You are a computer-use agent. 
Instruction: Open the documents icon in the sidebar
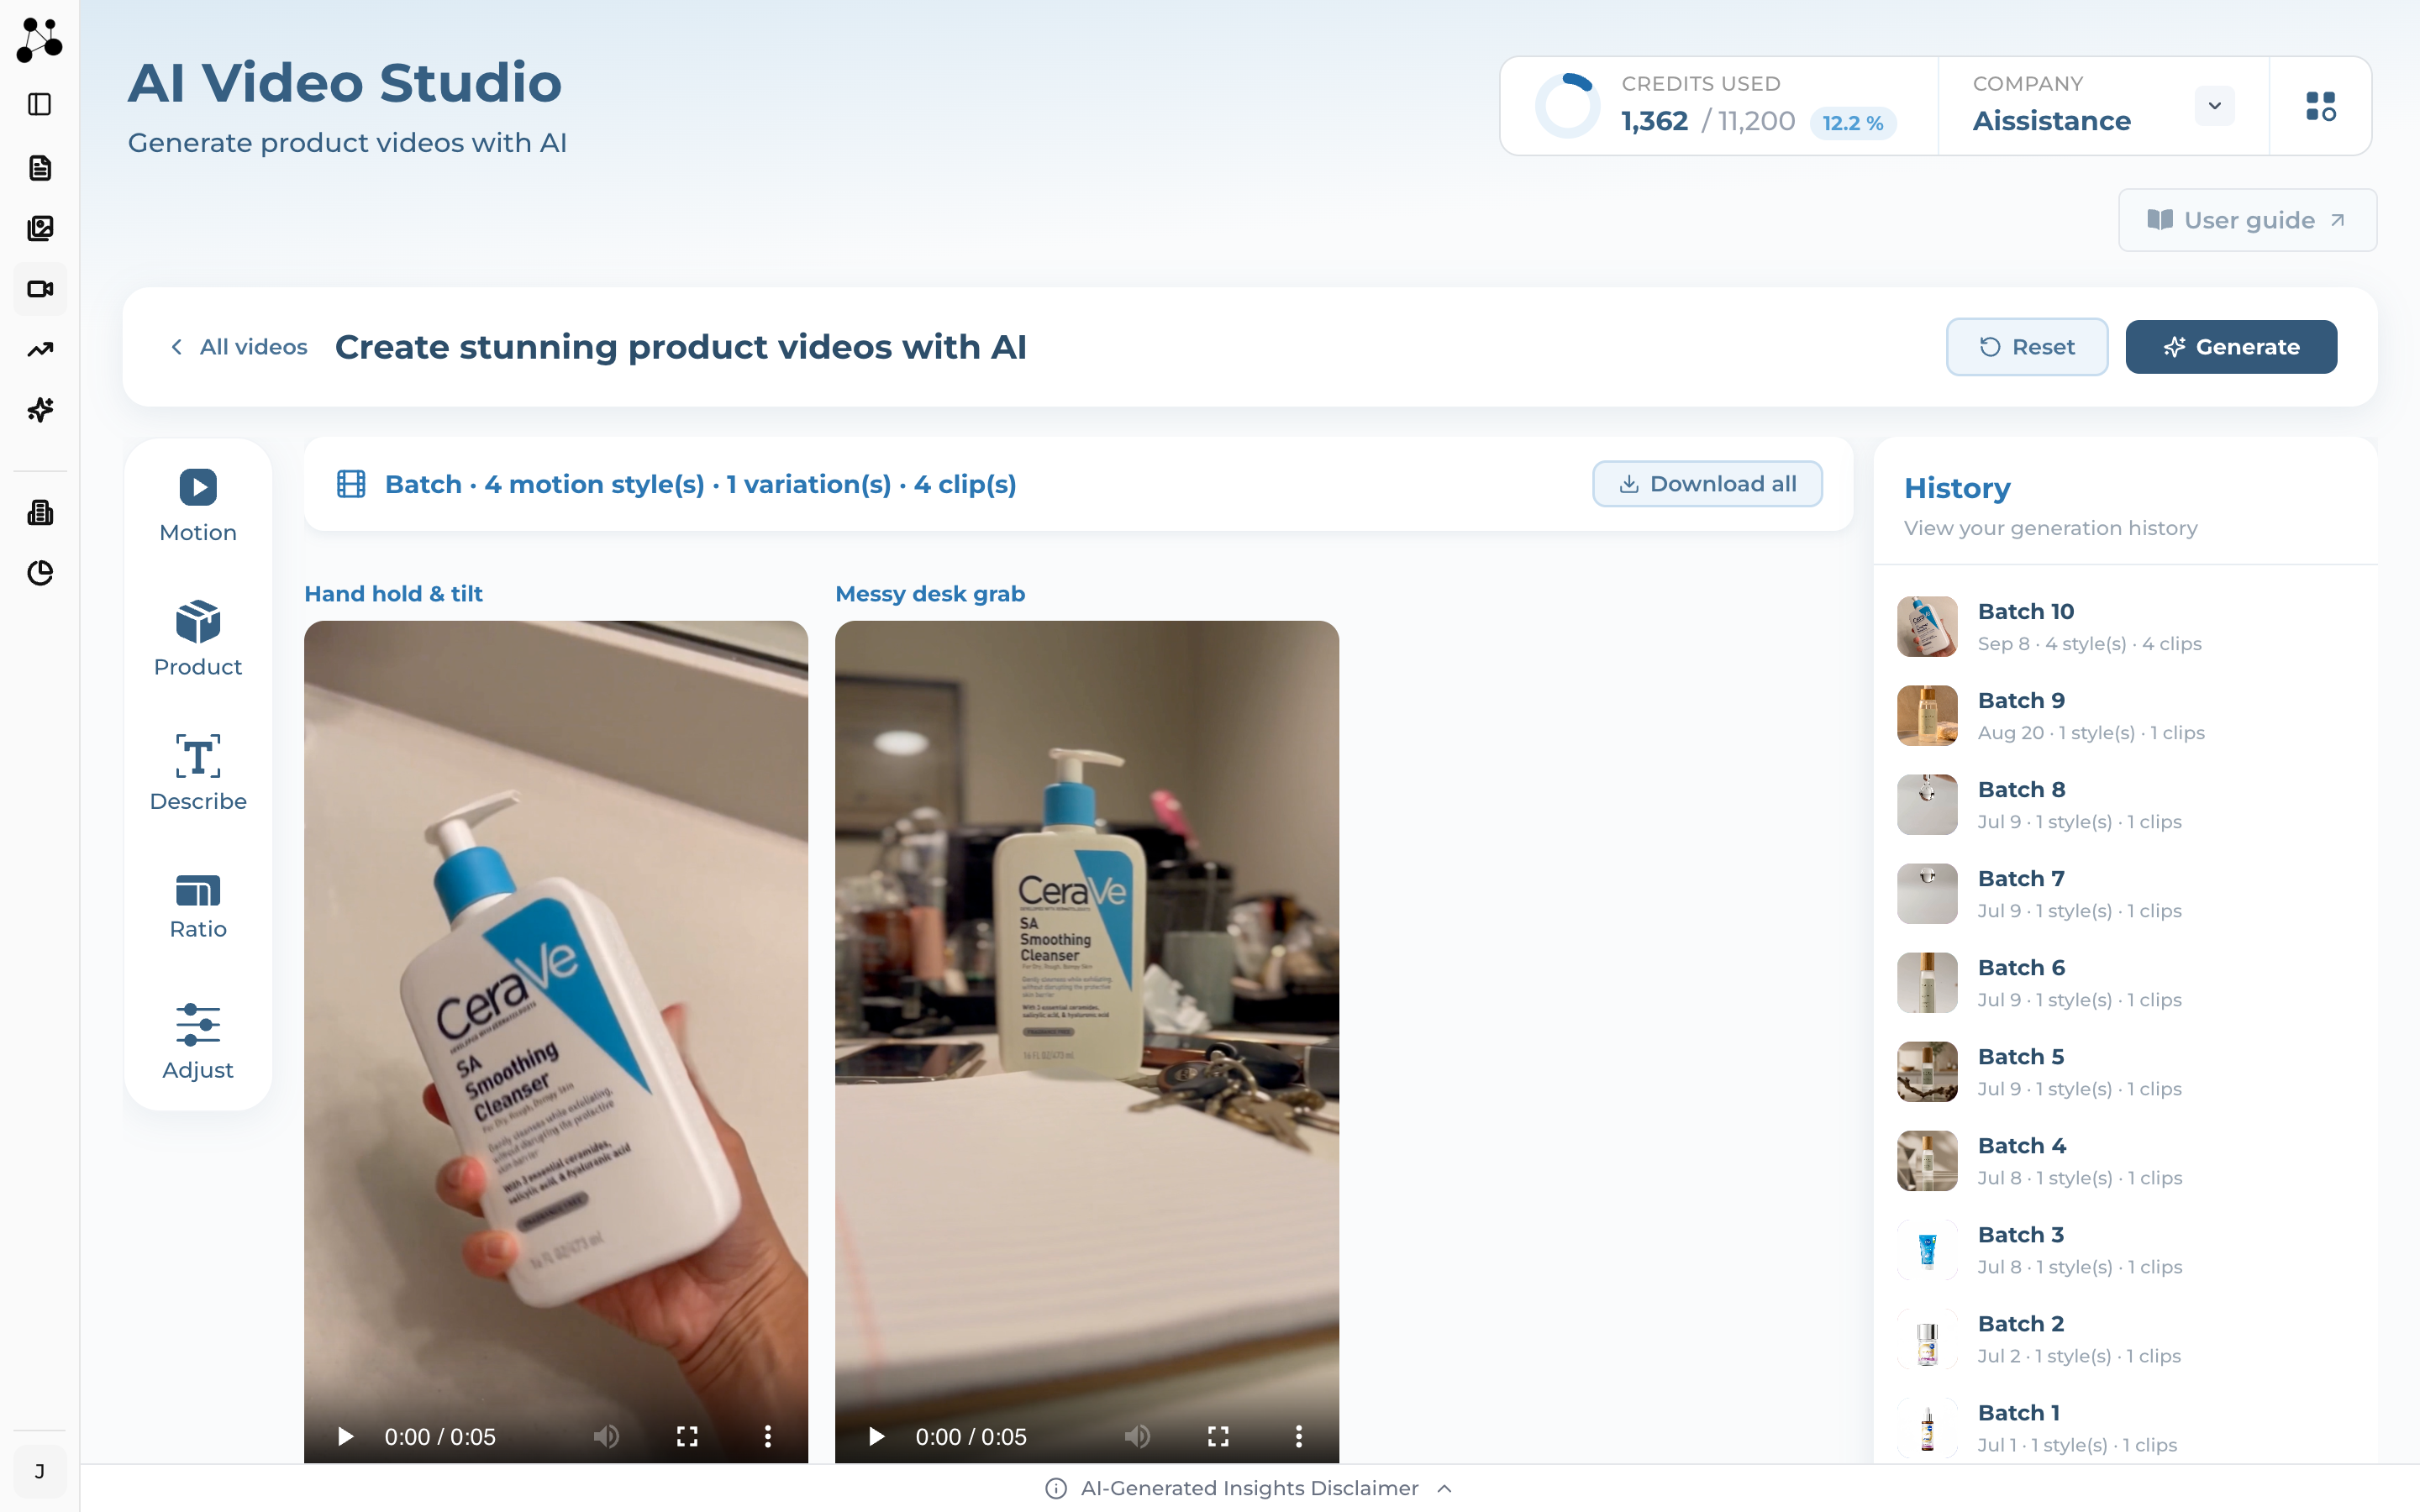40,168
